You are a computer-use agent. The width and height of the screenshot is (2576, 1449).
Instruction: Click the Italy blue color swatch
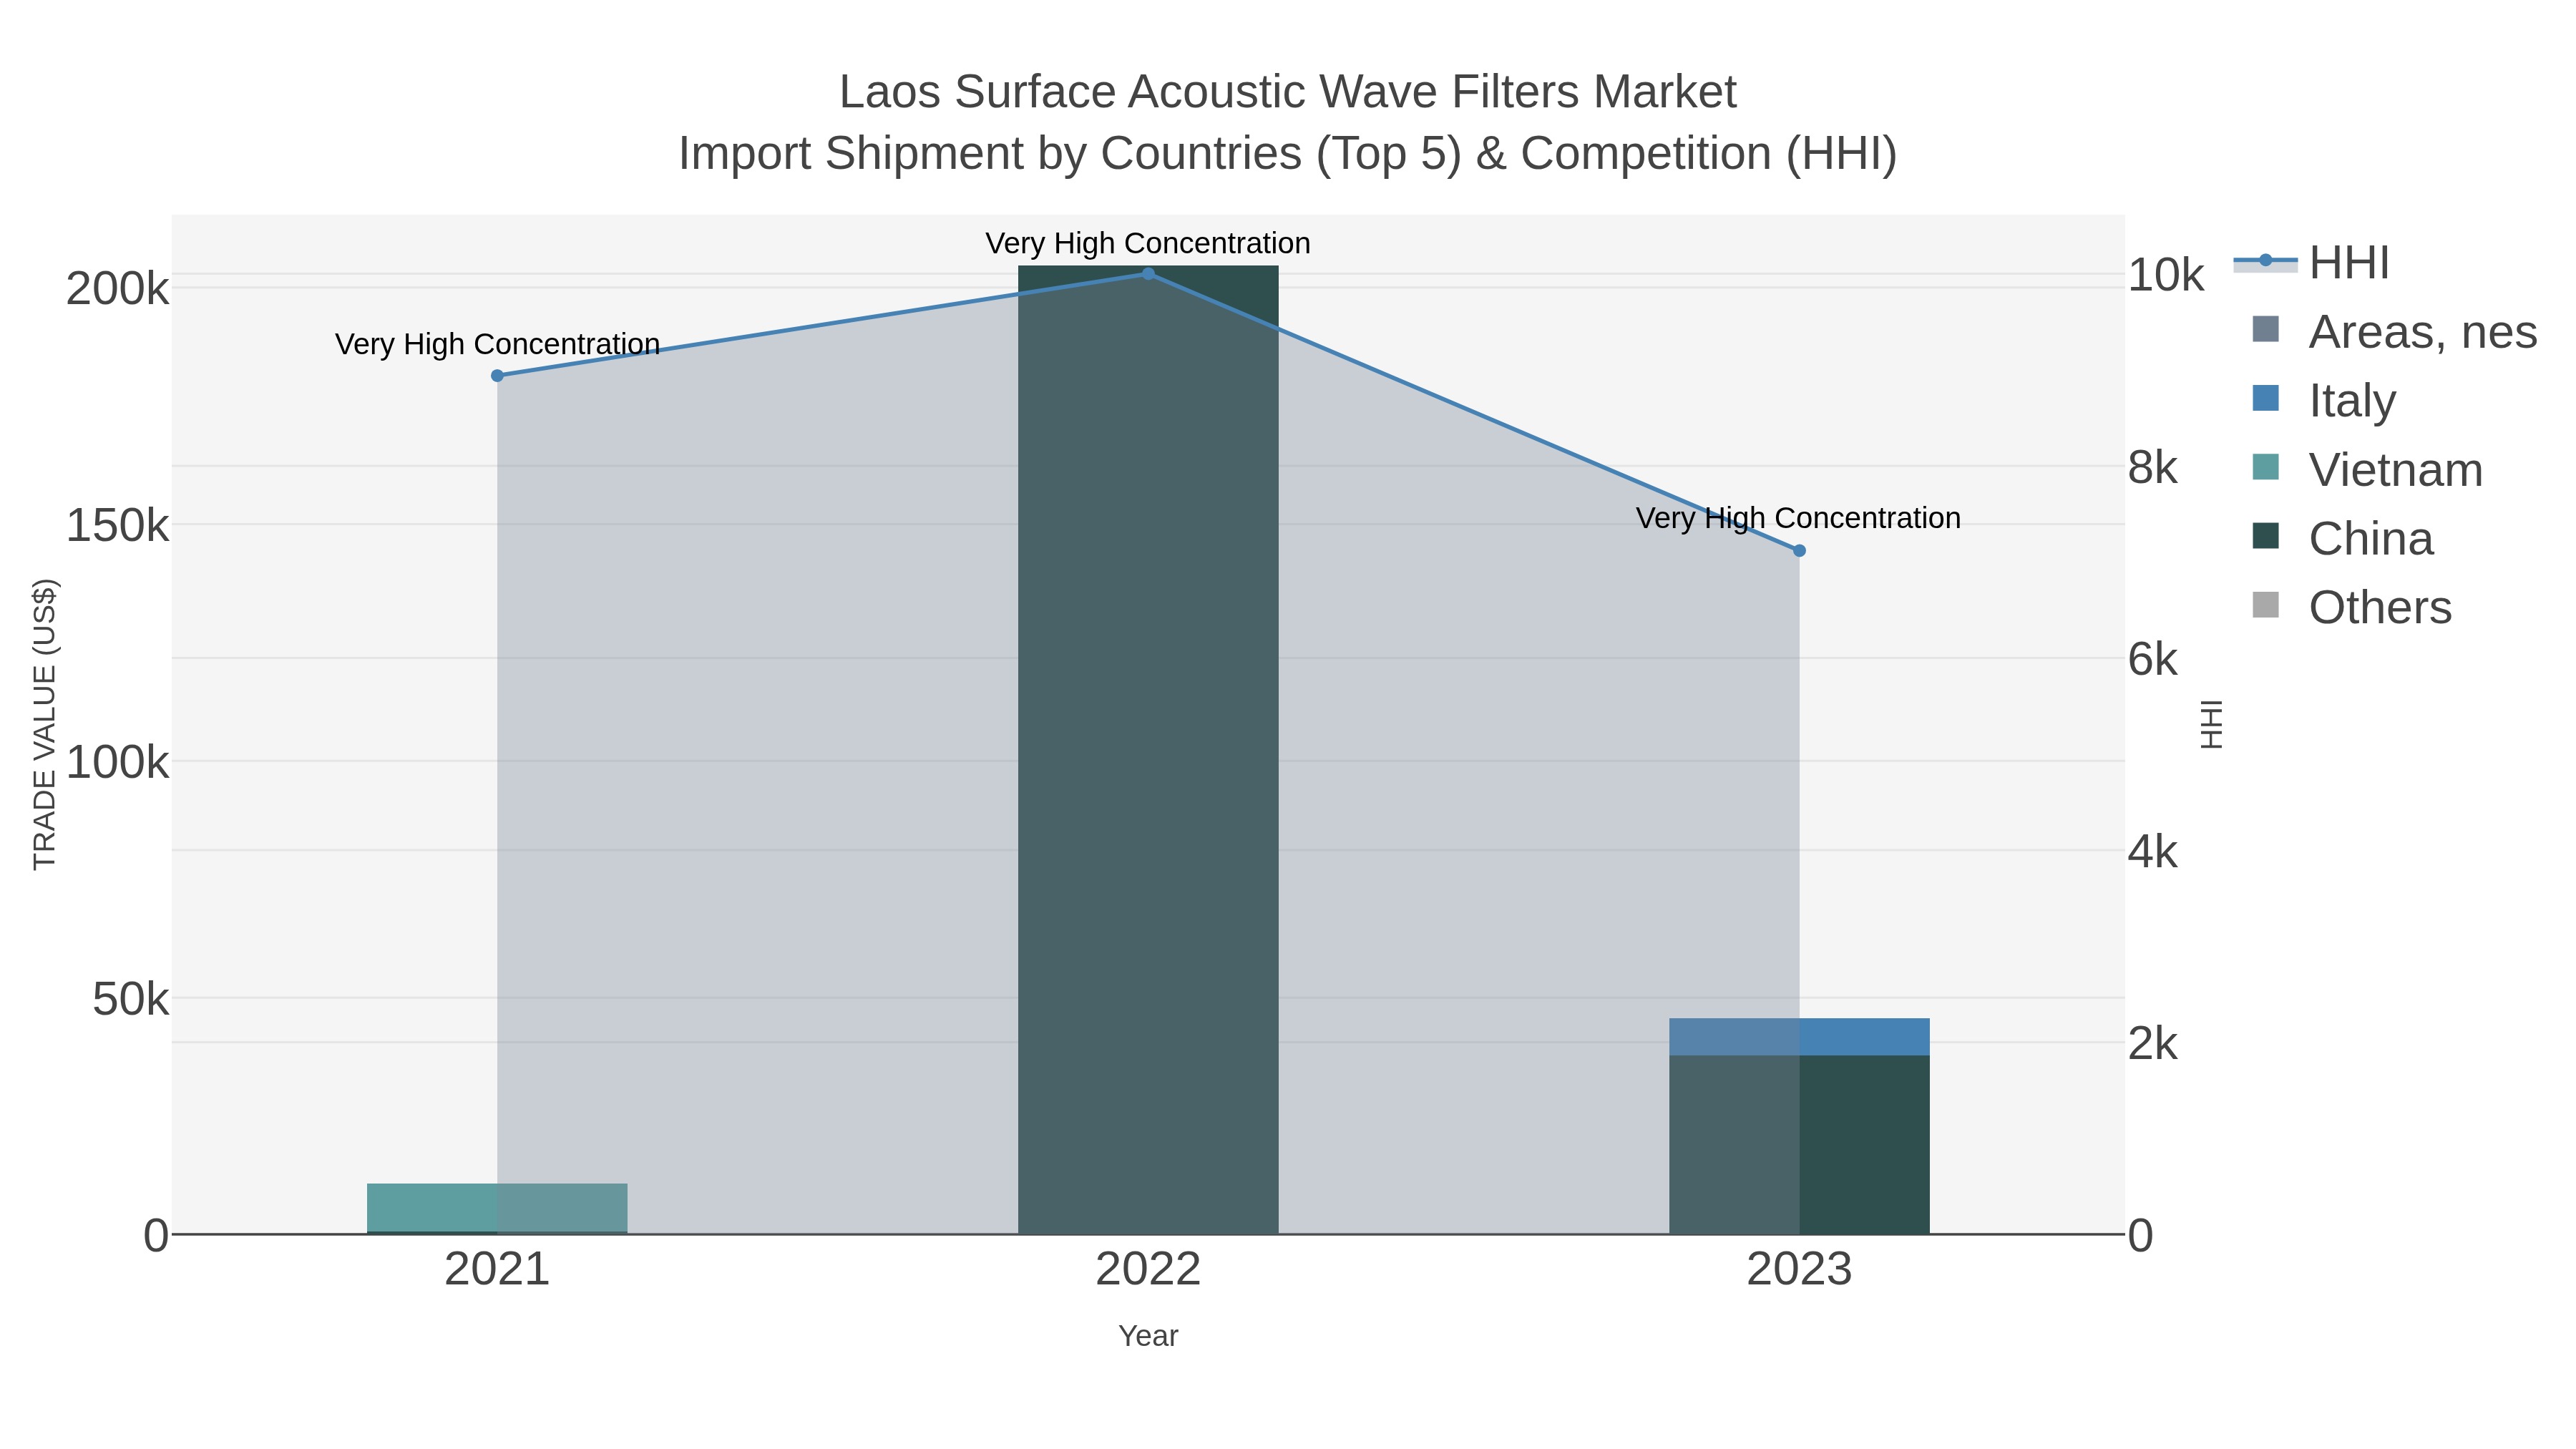(2265, 398)
